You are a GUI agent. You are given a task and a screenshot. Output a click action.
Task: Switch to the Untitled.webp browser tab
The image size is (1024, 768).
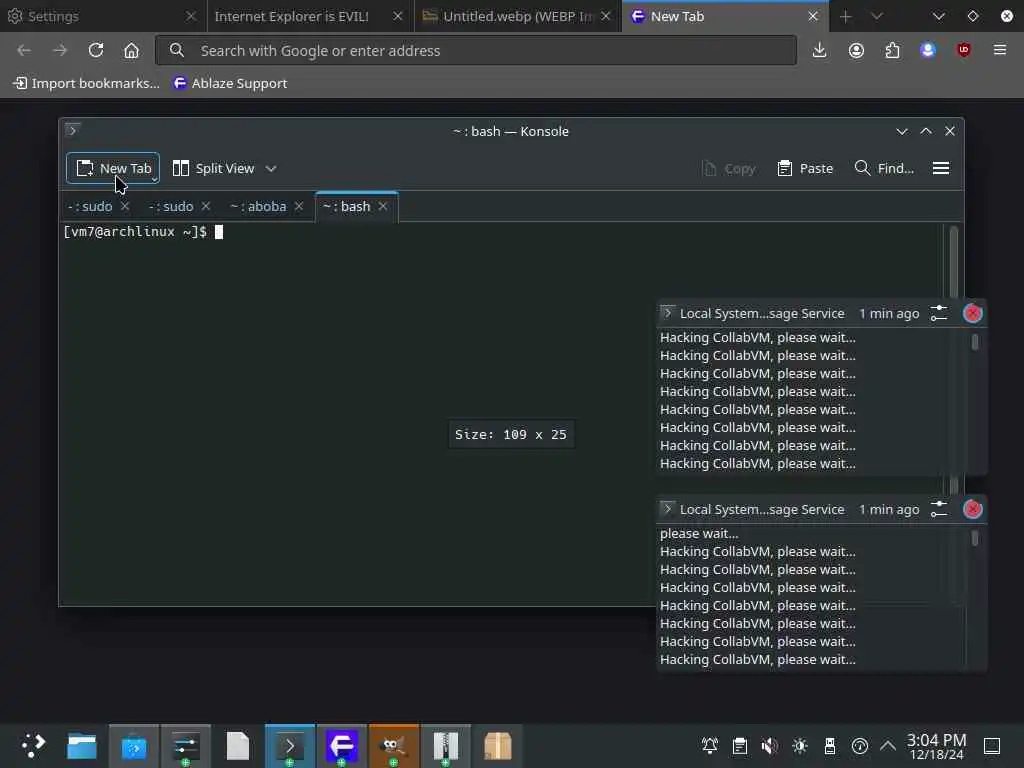(x=517, y=16)
